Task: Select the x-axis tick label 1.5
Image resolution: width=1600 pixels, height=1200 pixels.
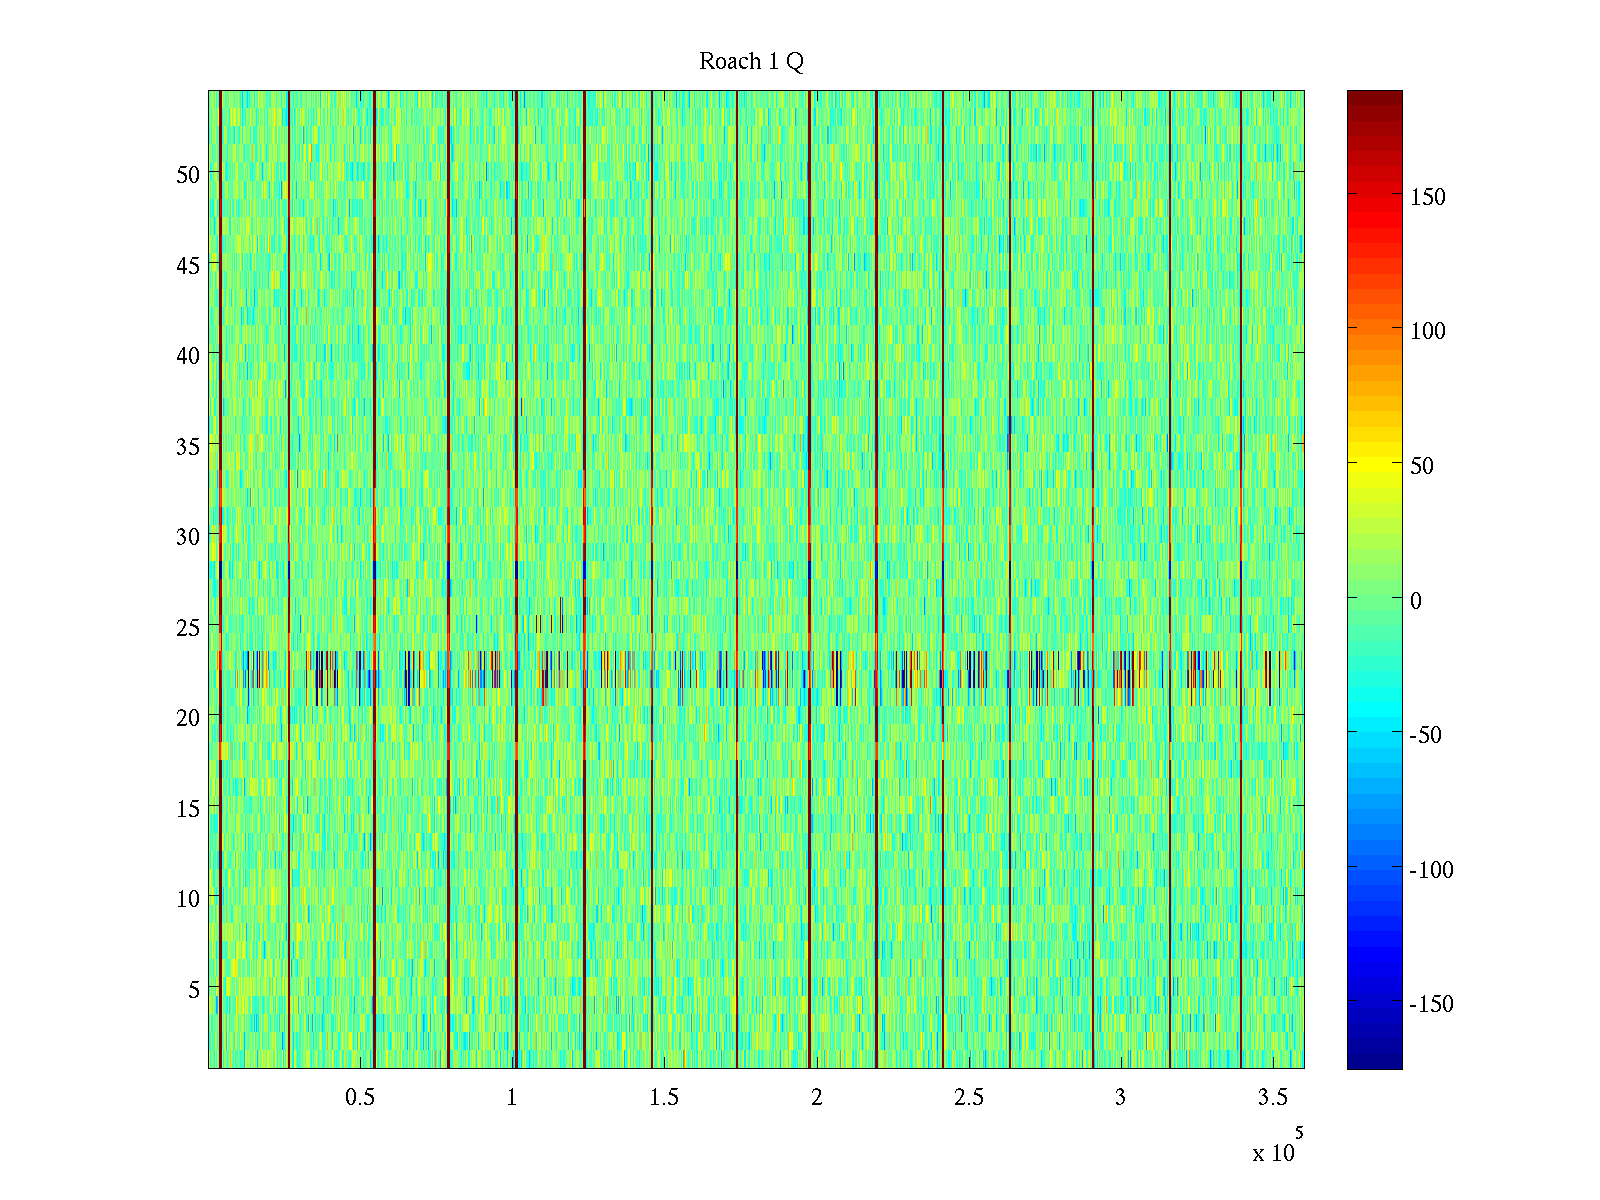Action: (664, 1098)
